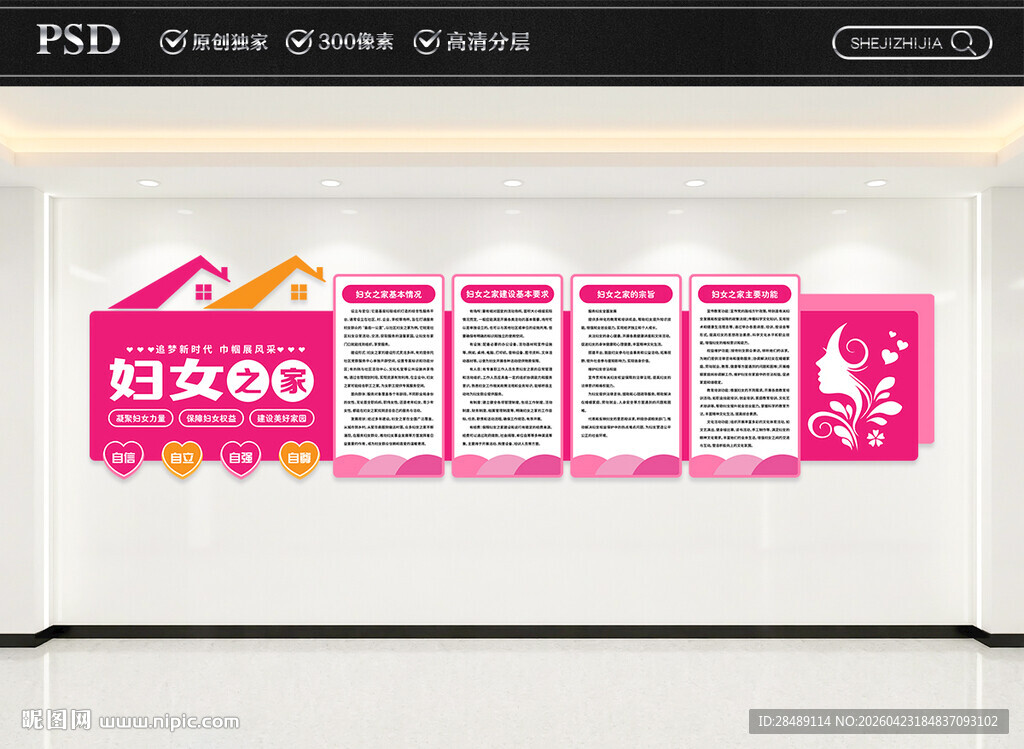Image resolution: width=1024 pixels, height=749 pixels.
Task: Open the 妇女之家主要功能 panel header
Action: pyautogui.click(x=744, y=295)
